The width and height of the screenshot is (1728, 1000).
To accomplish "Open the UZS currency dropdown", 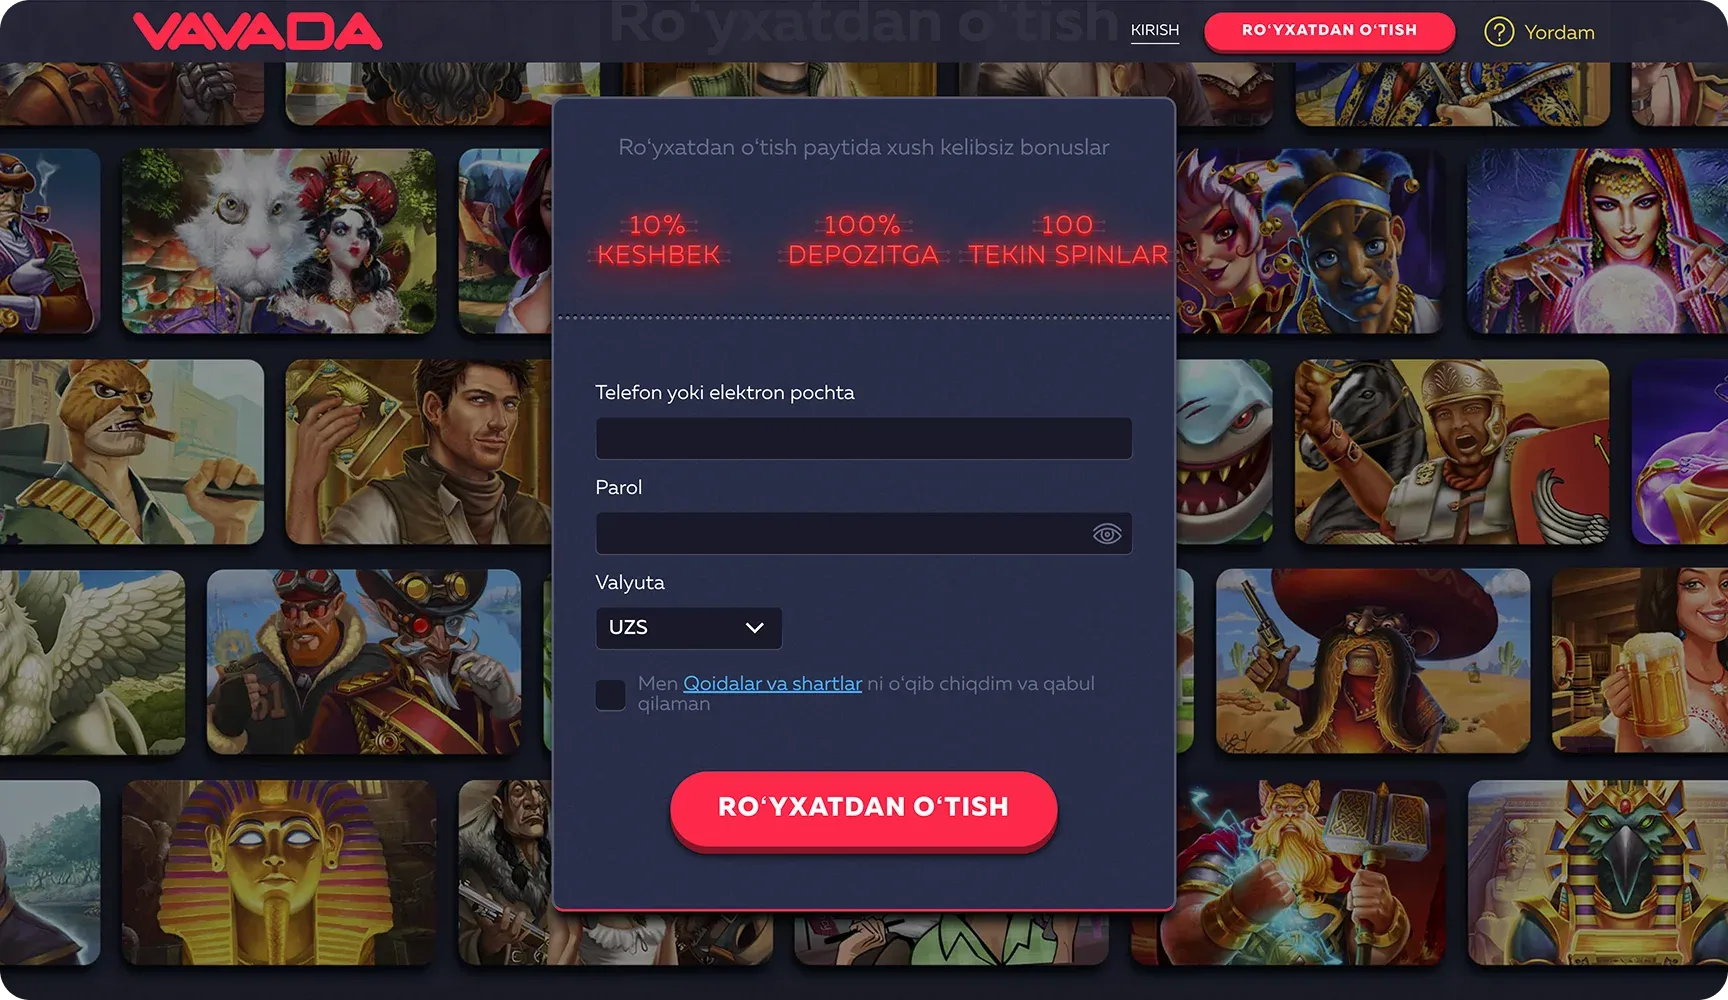I will (x=688, y=628).
